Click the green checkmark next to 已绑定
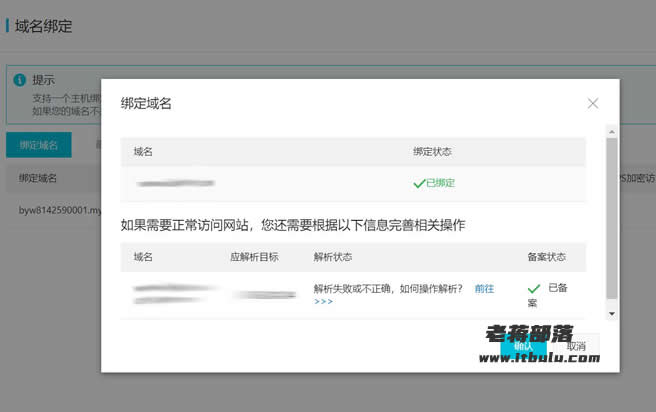 pos(419,184)
